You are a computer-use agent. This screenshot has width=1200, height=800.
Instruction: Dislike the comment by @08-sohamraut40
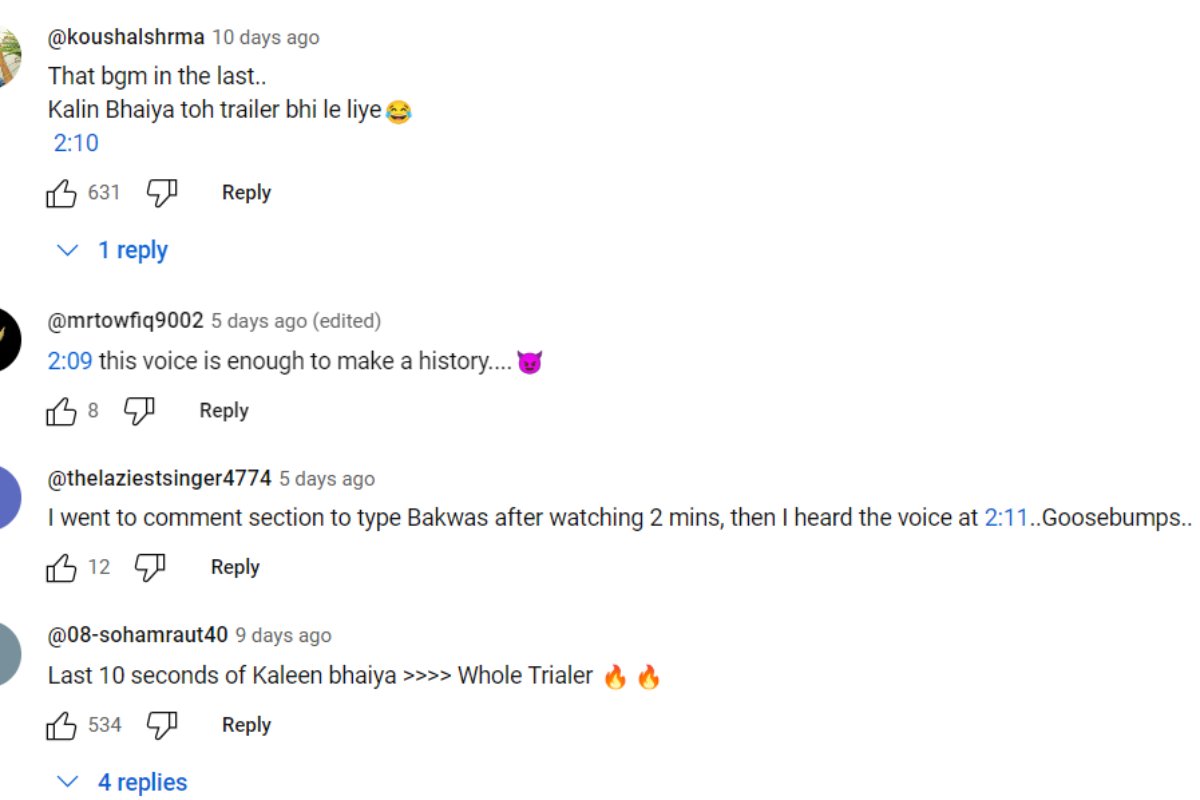point(162,725)
